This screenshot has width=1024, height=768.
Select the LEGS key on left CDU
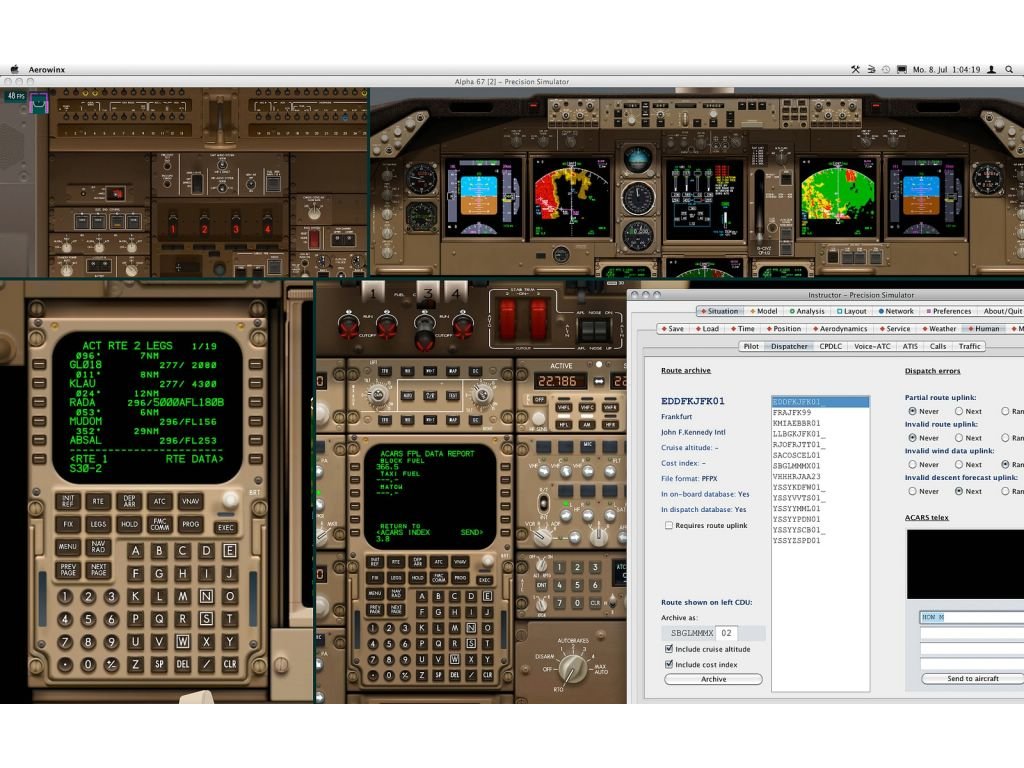pos(98,524)
